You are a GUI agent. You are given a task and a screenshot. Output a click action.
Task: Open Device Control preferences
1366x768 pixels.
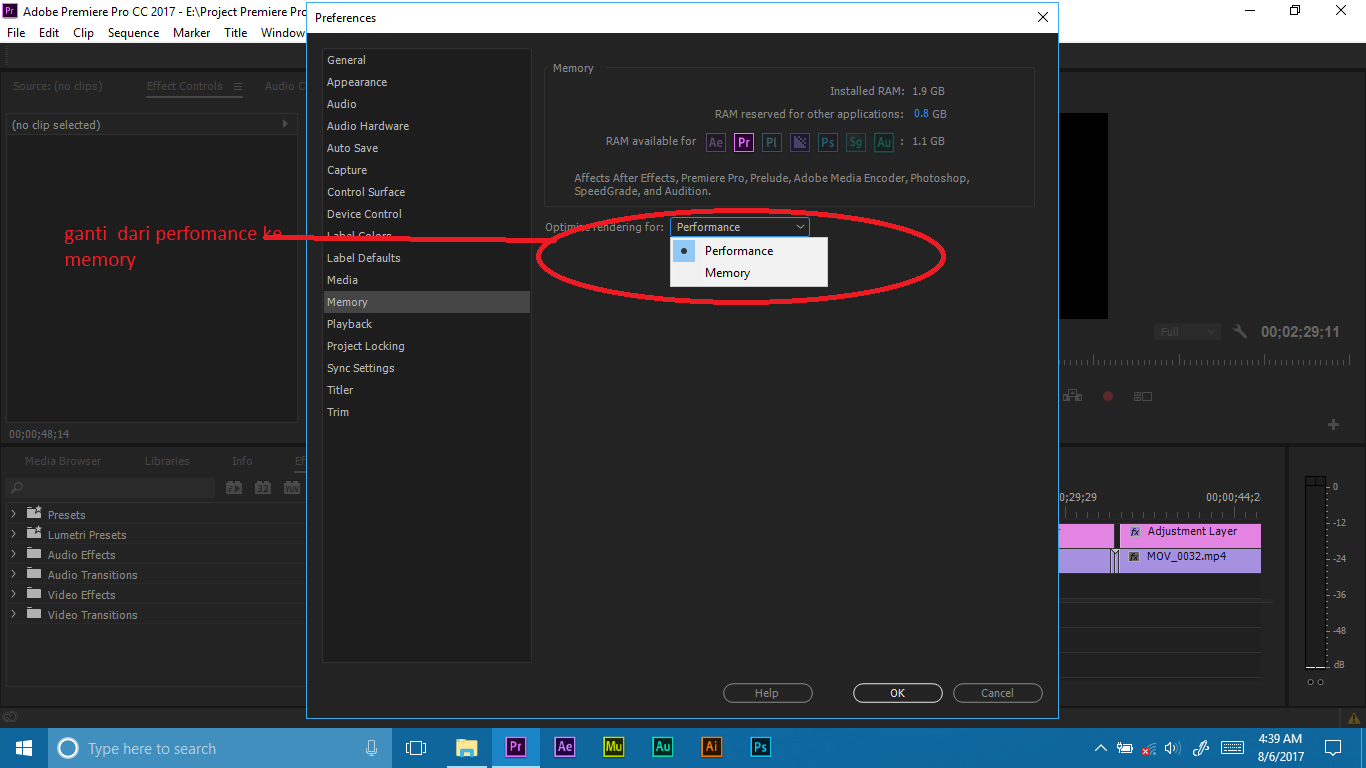[427, 214]
